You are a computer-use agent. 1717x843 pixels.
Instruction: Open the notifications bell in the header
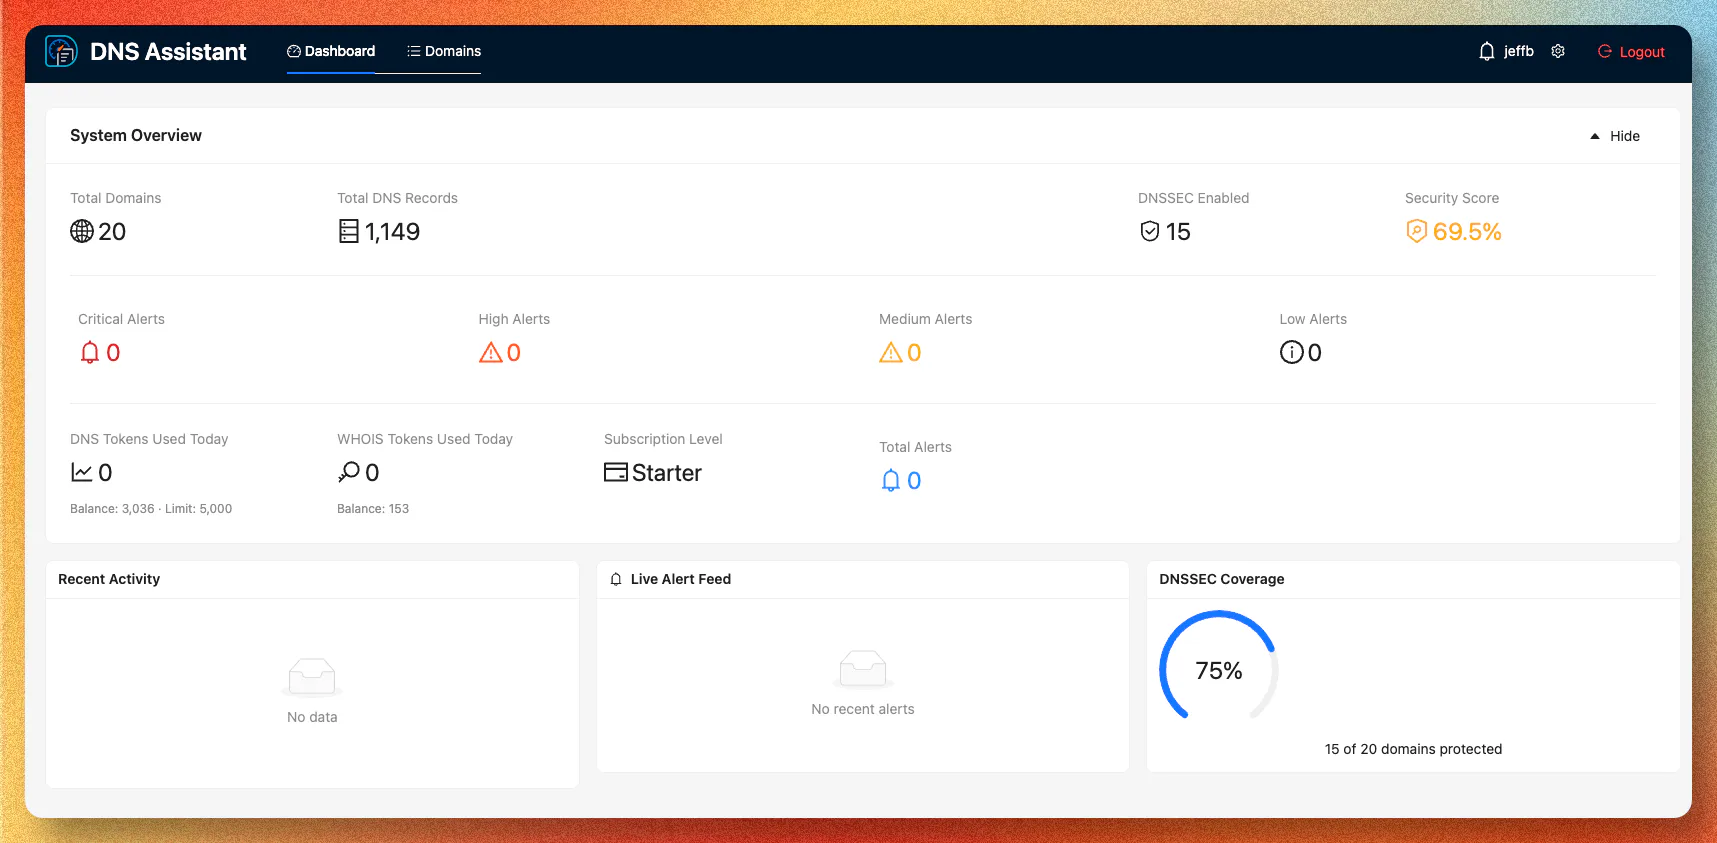point(1487,51)
